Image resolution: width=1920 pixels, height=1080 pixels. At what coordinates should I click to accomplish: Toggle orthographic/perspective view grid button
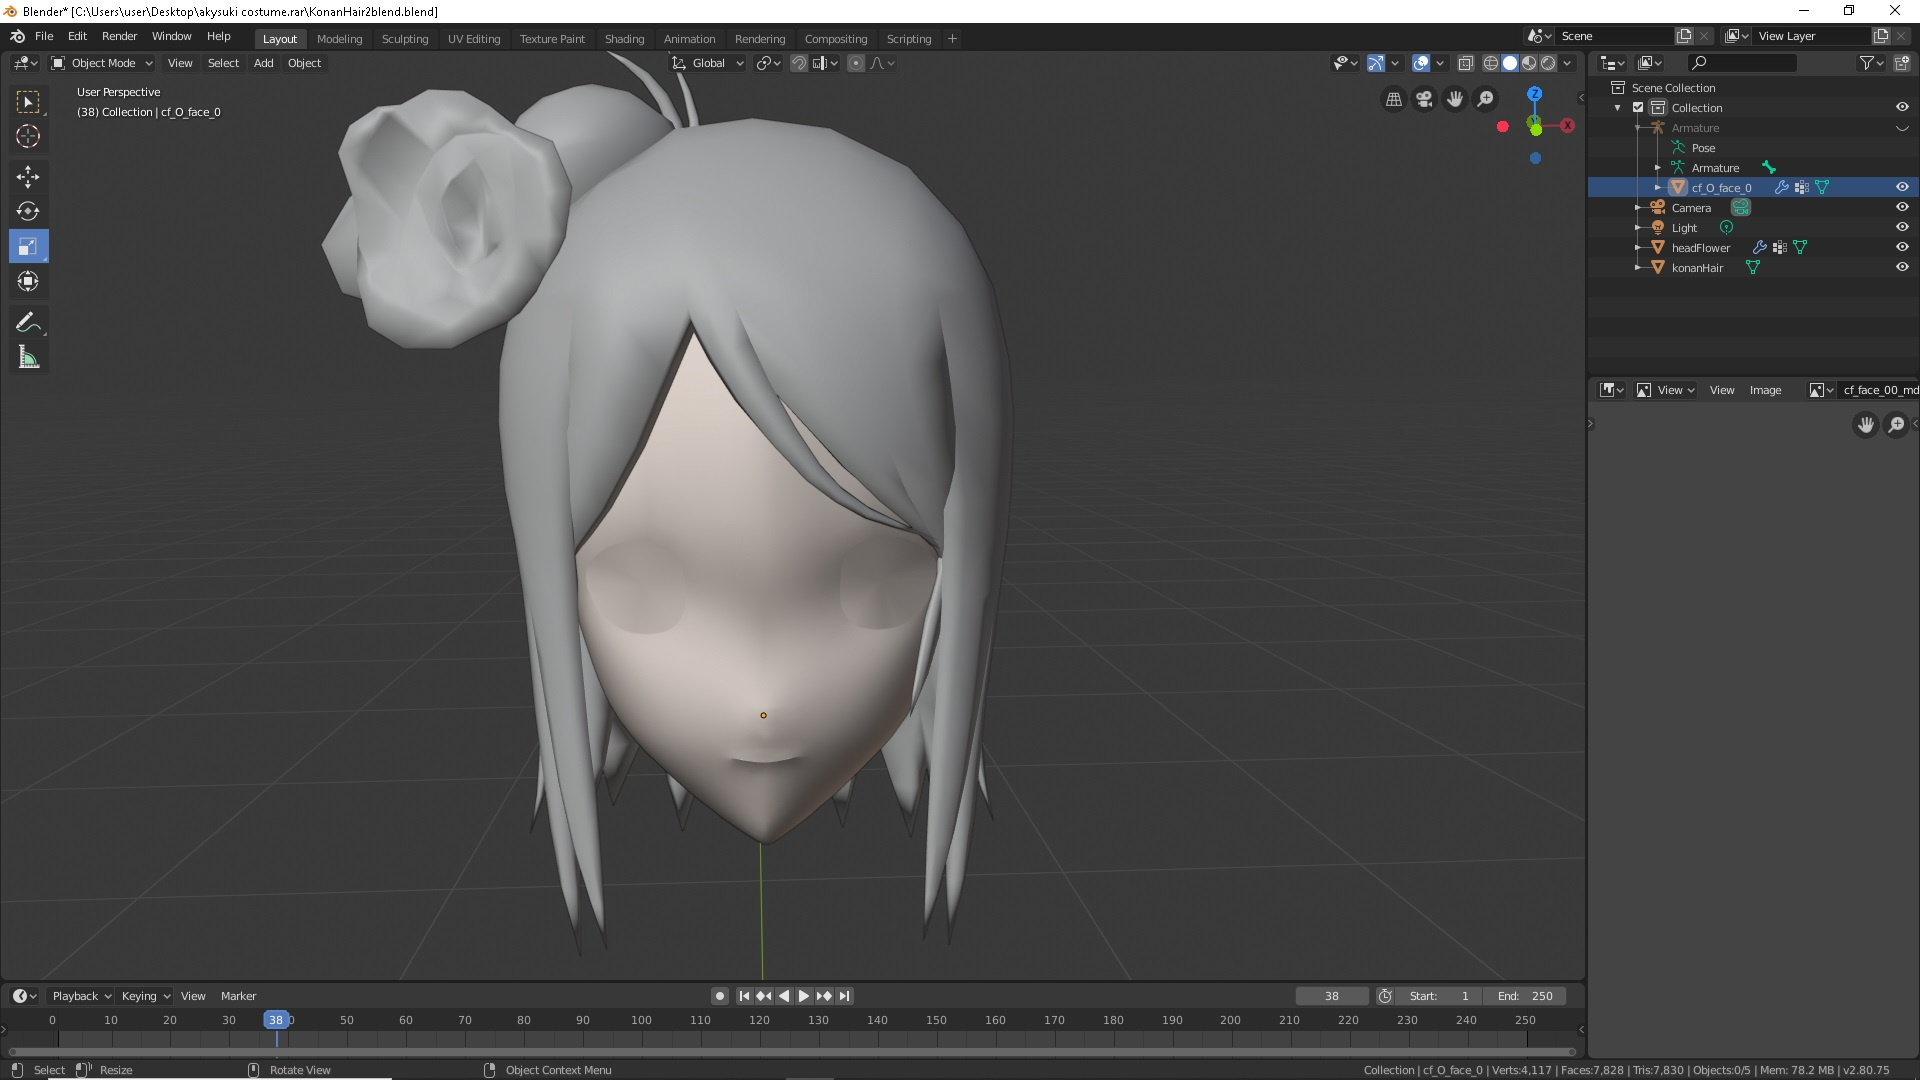coord(1393,99)
